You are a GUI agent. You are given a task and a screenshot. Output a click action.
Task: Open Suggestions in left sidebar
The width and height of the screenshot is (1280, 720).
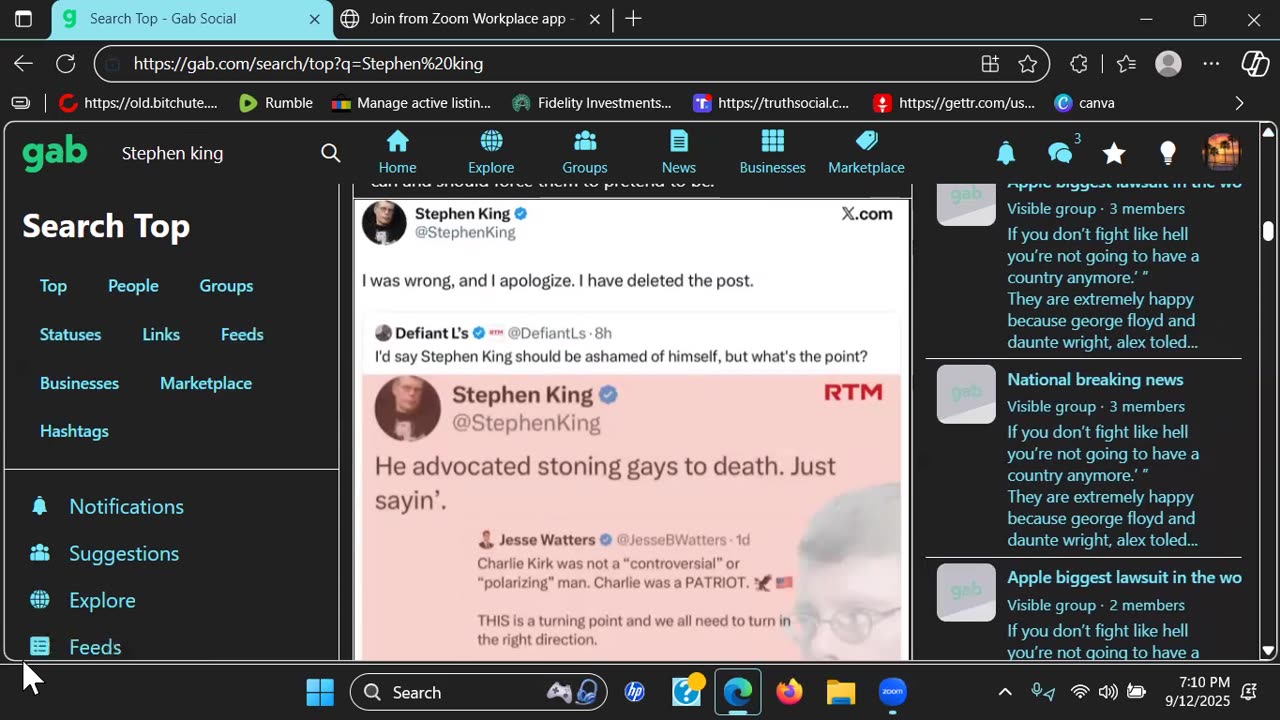(x=105, y=554)
